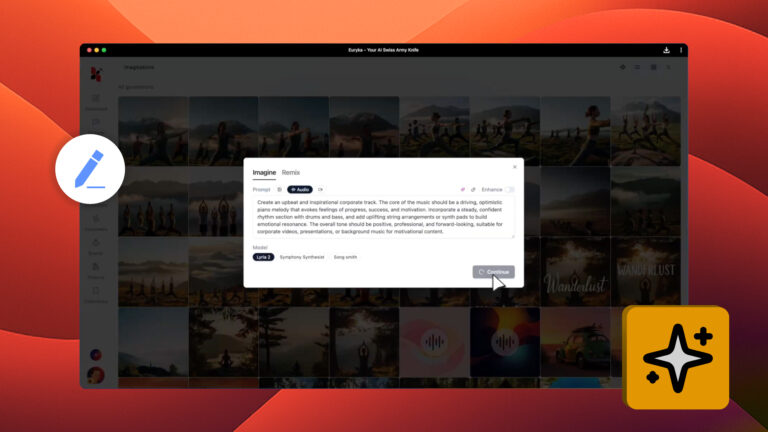Click the Imaginations page heading
The width and height of the screenshot is (768, 432).
[x=139, y=67]
